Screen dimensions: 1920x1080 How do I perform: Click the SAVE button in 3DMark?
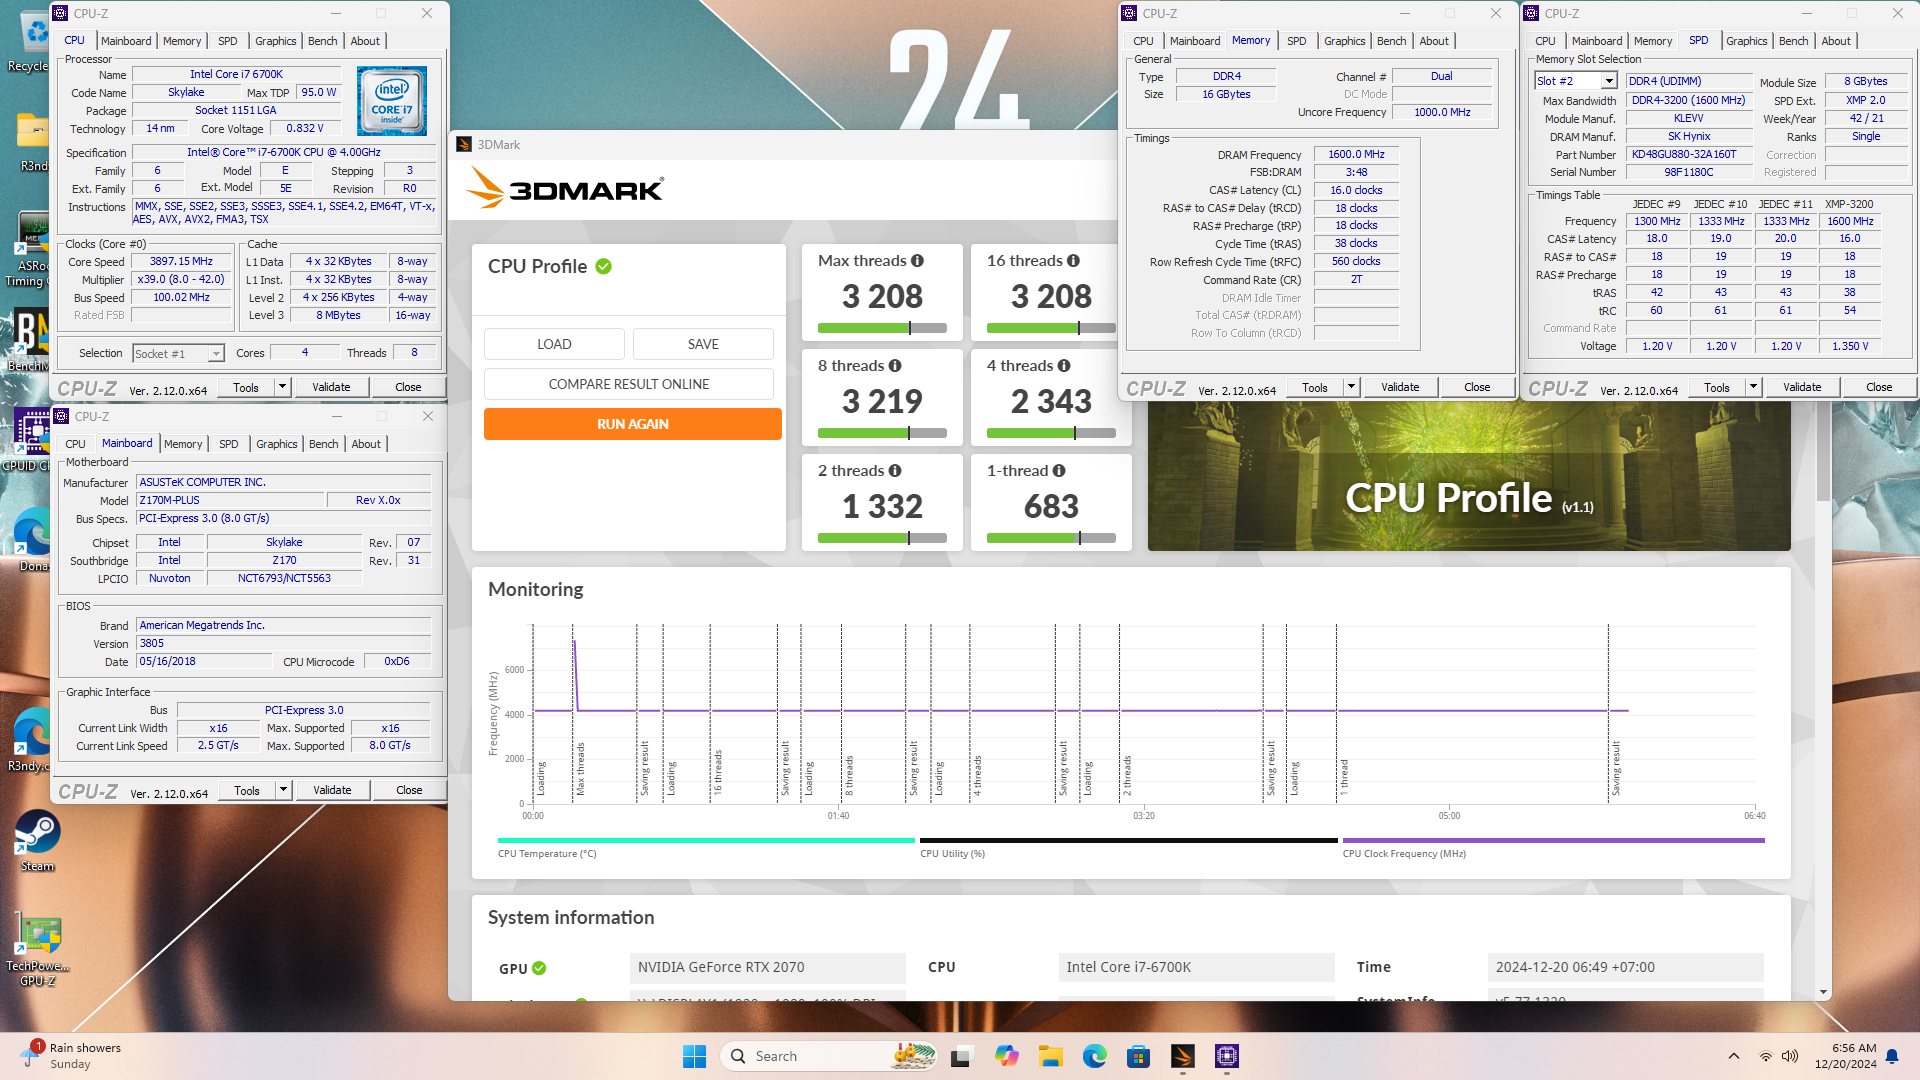click(x=703, y=344)
